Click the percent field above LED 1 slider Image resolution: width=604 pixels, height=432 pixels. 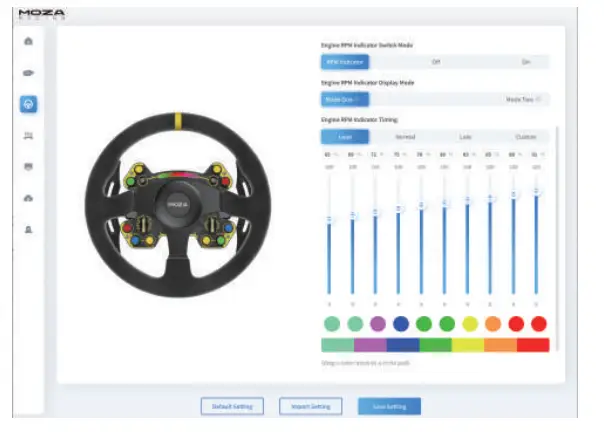point(331,155)
